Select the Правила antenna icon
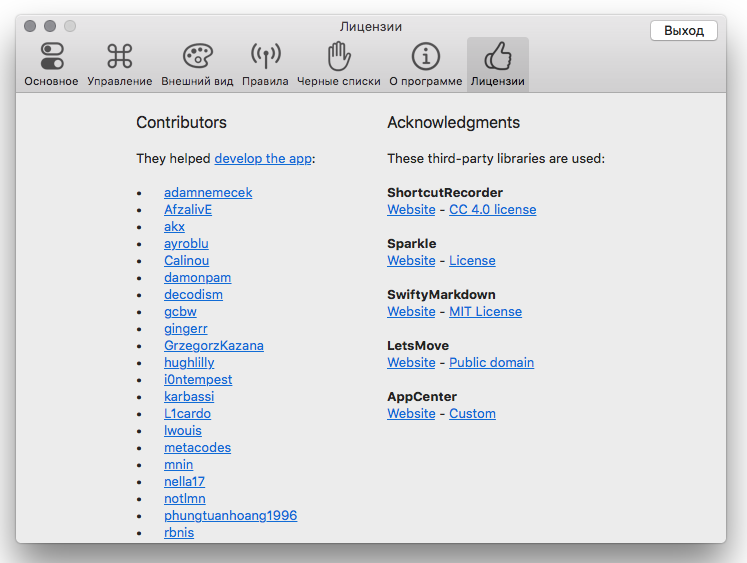Image resolution: width=747 pixels, height=563 pixels. point(265,56)
